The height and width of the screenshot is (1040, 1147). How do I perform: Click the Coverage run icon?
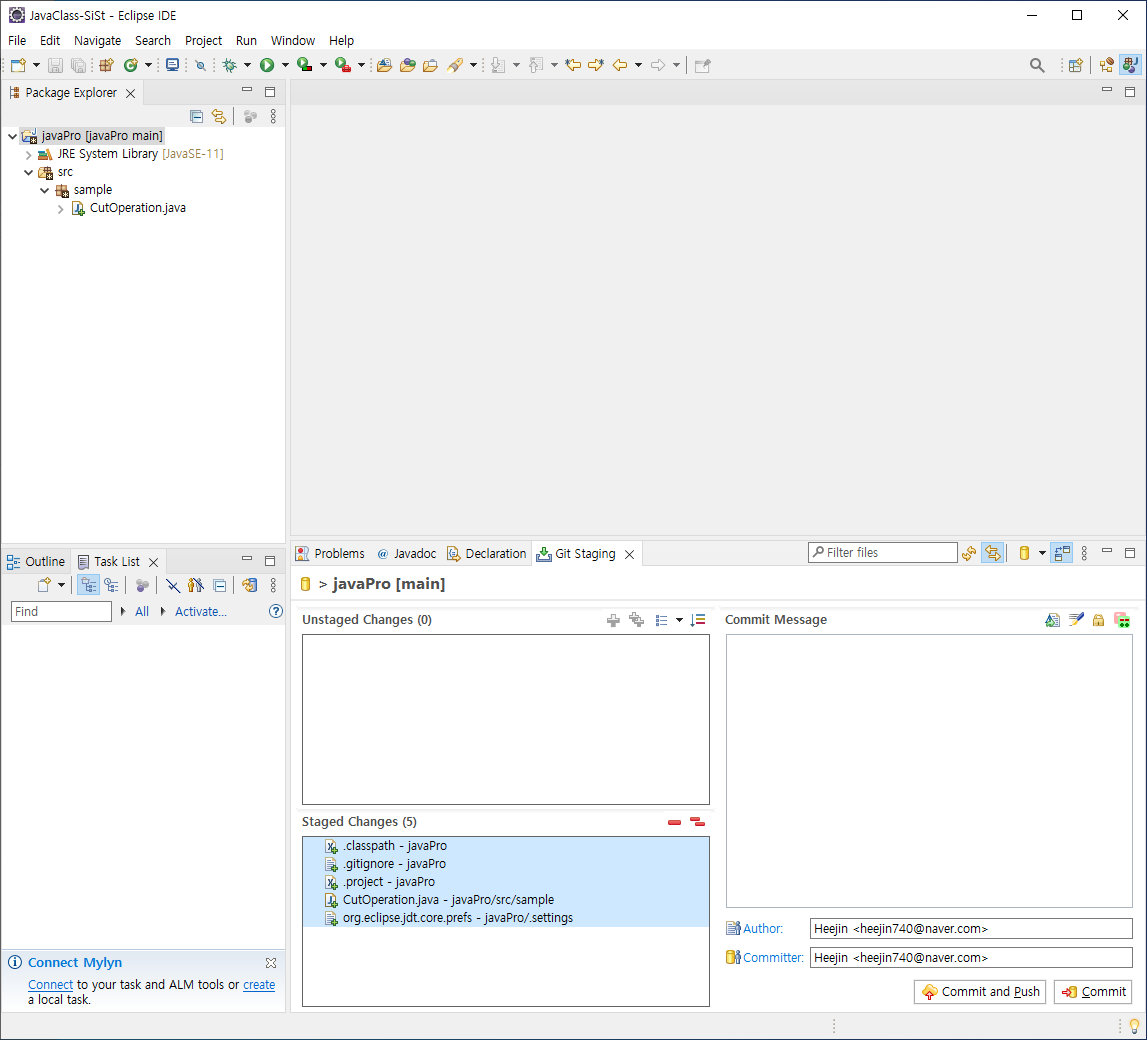tap(305, 65)
